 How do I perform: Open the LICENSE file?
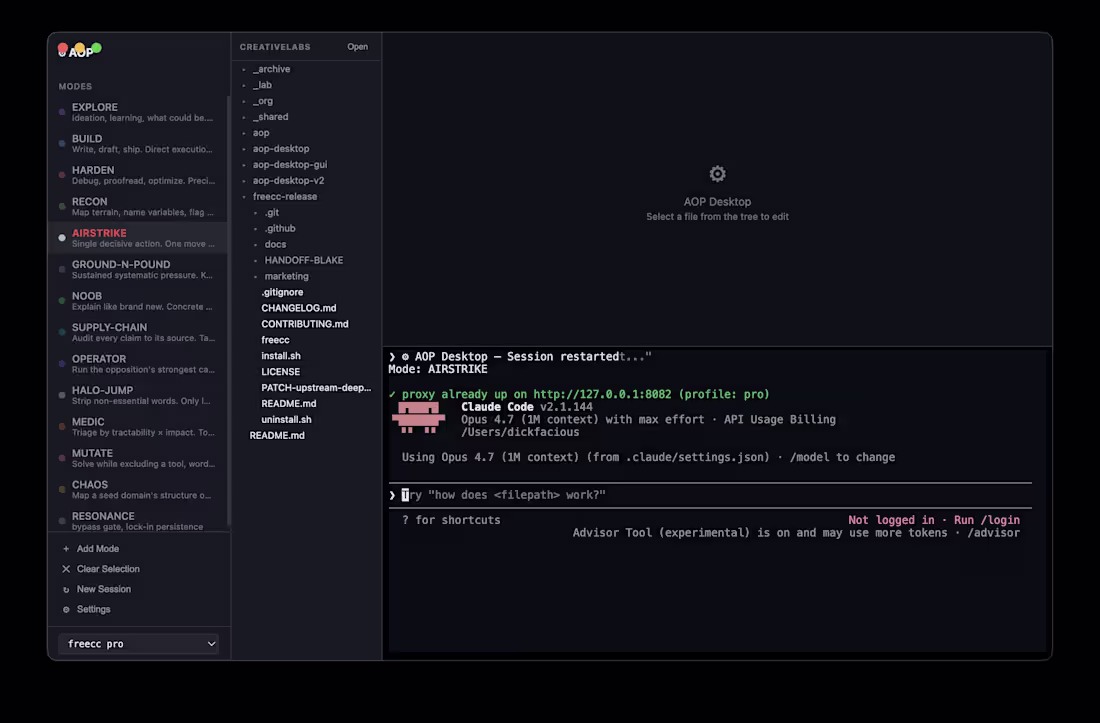pyautogui.click(x=307, y=372)
